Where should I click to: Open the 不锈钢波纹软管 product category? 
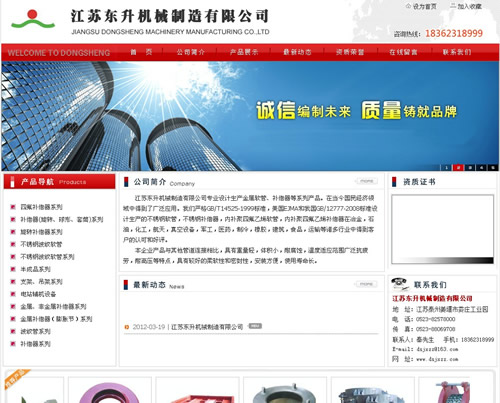(x=41, y=244)
